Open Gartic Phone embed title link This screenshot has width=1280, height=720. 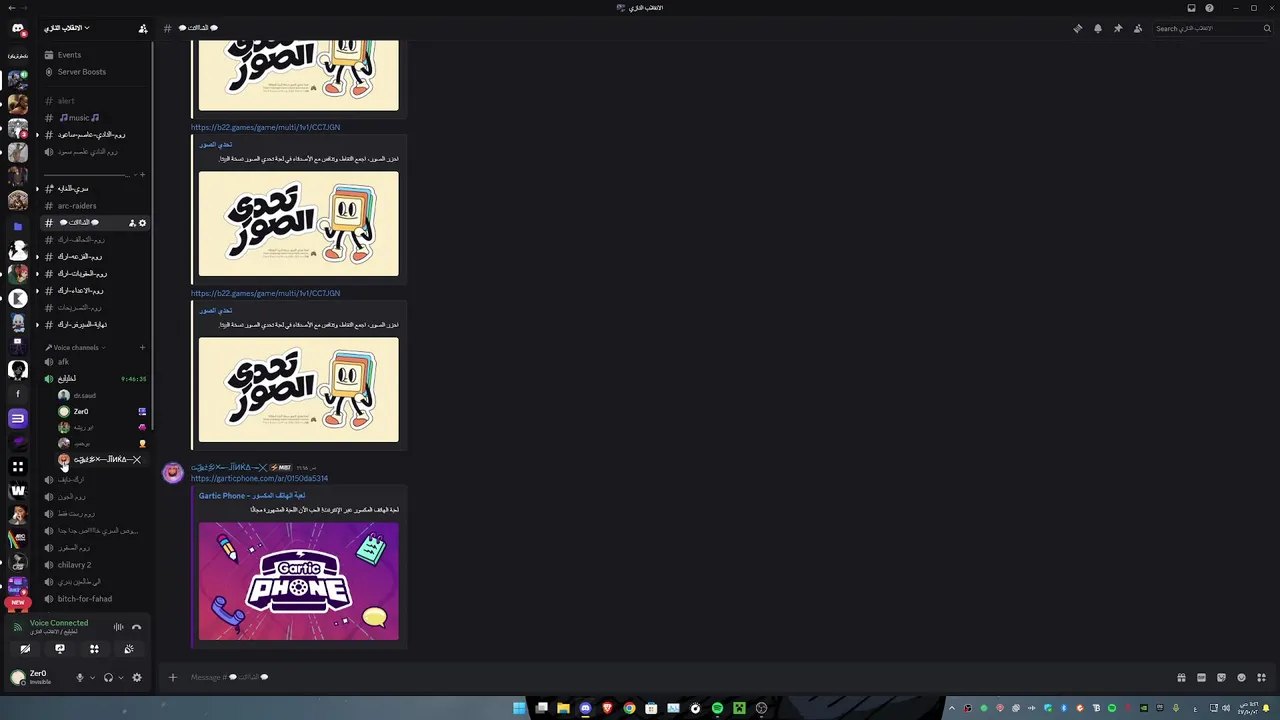click(x=251, y=496)
